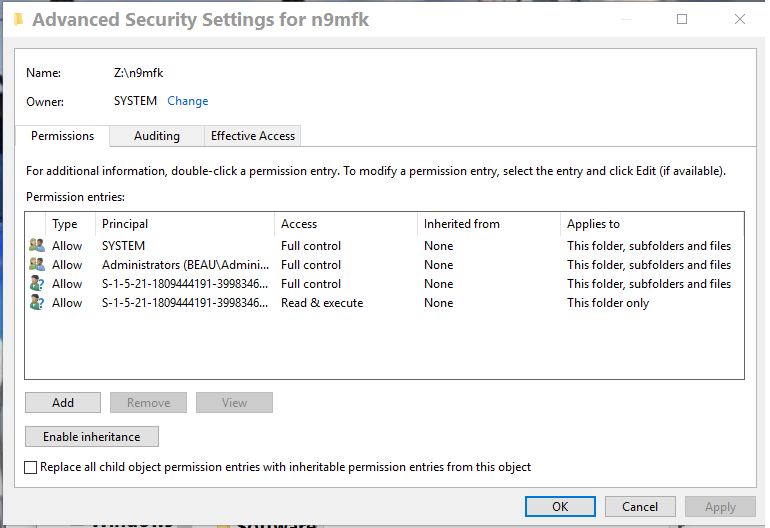Sort by the Inherited from column header

click(x=489, y=224)
